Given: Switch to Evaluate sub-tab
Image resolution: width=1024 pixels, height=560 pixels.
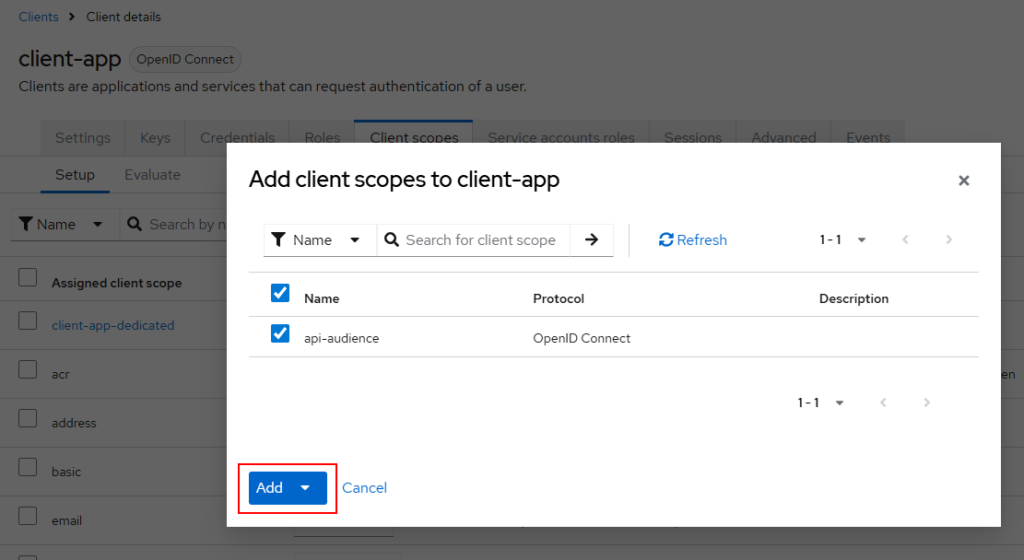Looking at the screenshot, I should point(153,175).
